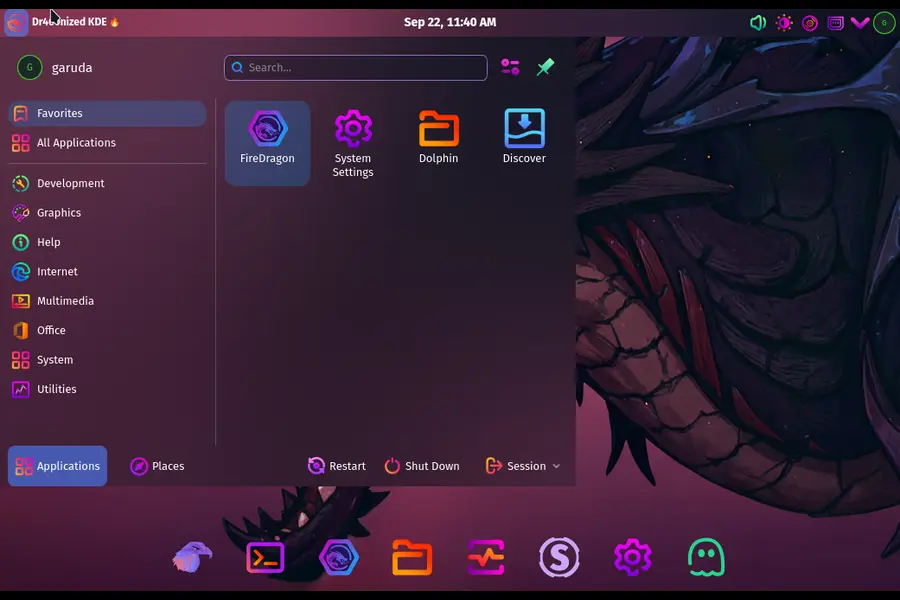The height and width of the screenshot is (600, 900).
Task: Open file manager folder in dock
Action: click(x=412, y=557)
